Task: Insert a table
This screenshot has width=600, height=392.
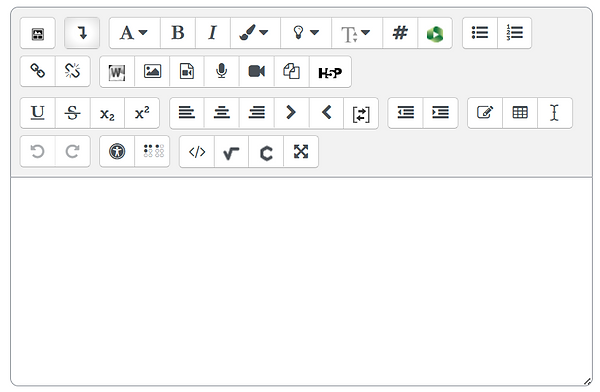Action: (520, 113)
